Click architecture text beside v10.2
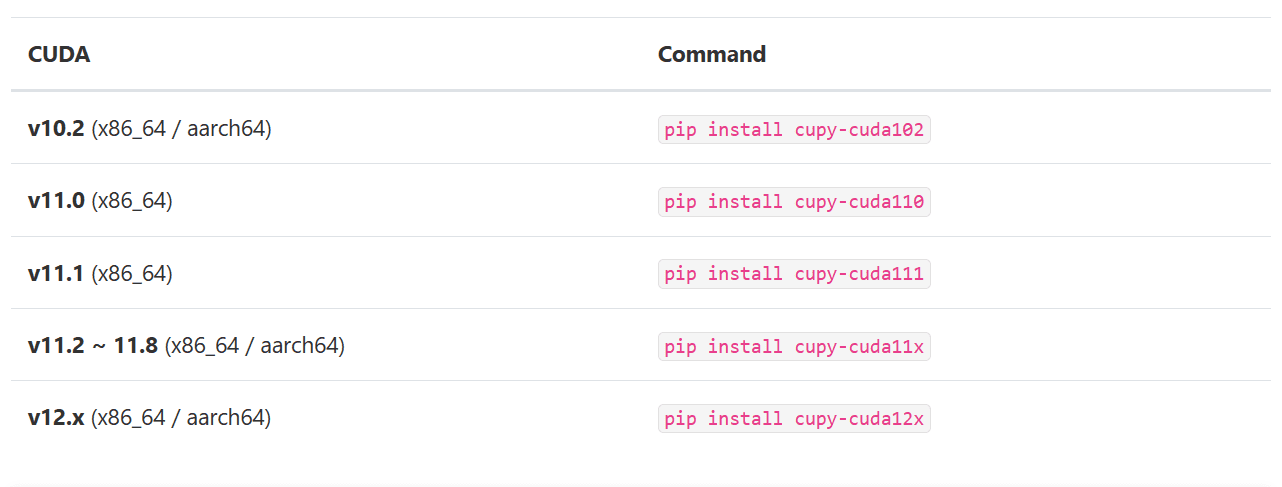 click(x=181, y=129)
